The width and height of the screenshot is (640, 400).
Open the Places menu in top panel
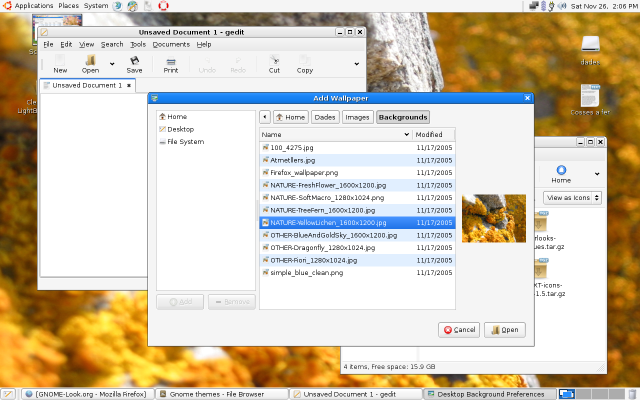pos(69,6)
